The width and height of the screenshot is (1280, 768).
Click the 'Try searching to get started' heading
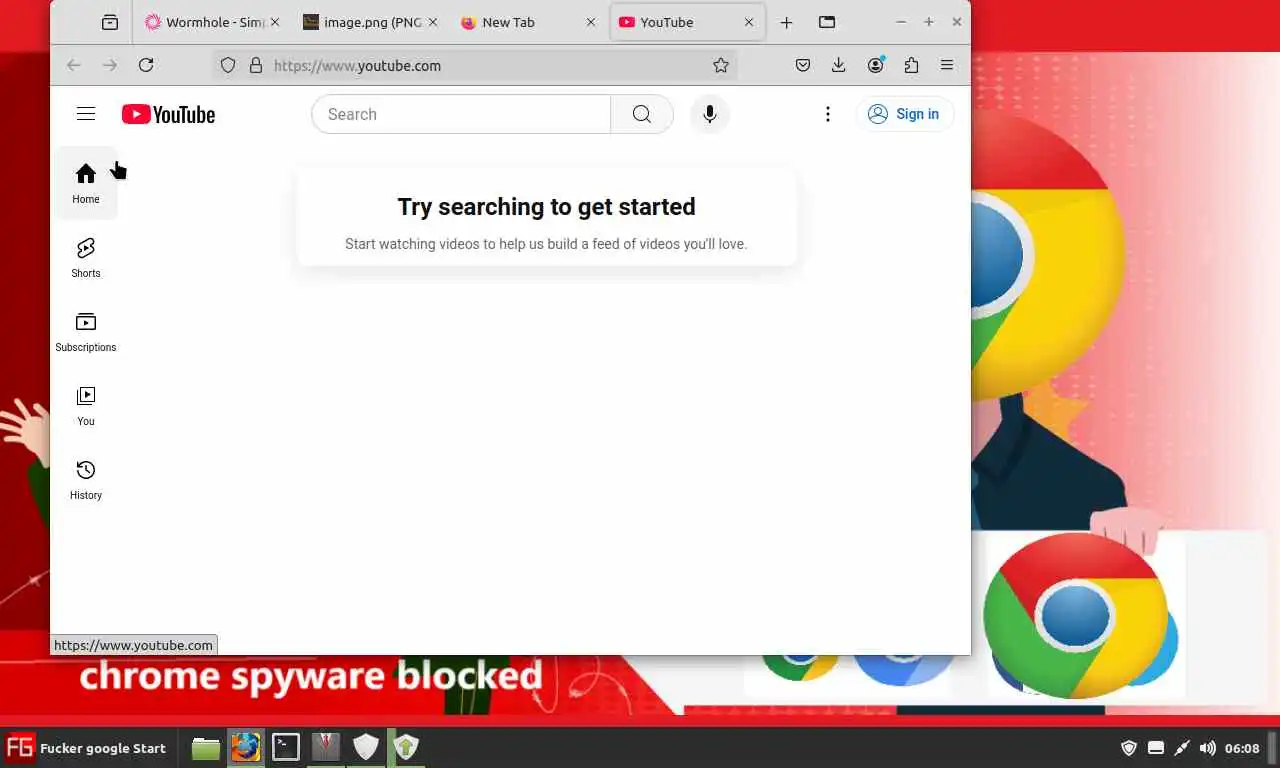pyautogui.click(x=546, y=207)
